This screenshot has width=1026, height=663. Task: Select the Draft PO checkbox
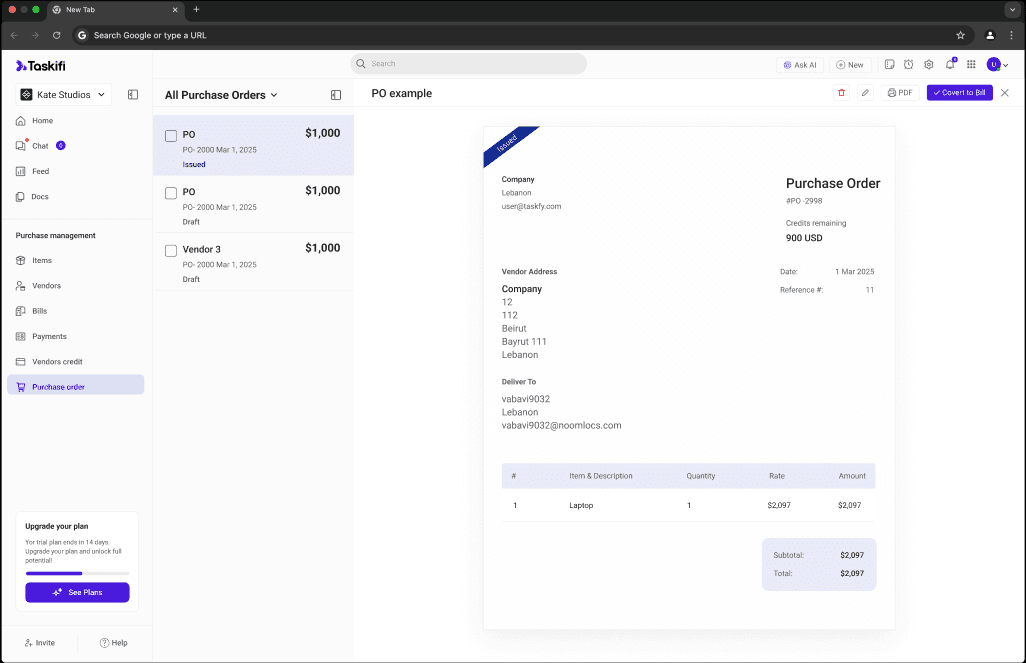coord(171,193)
